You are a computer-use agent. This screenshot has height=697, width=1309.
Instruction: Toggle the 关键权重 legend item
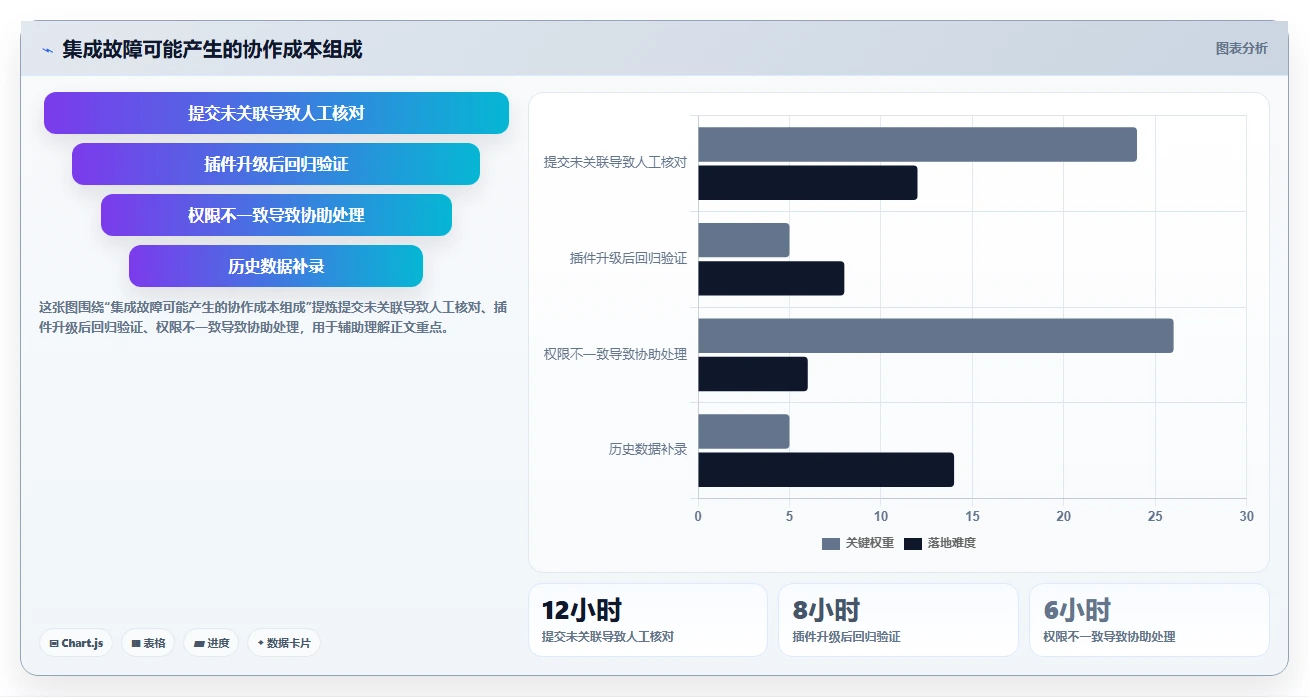(858, 543)
